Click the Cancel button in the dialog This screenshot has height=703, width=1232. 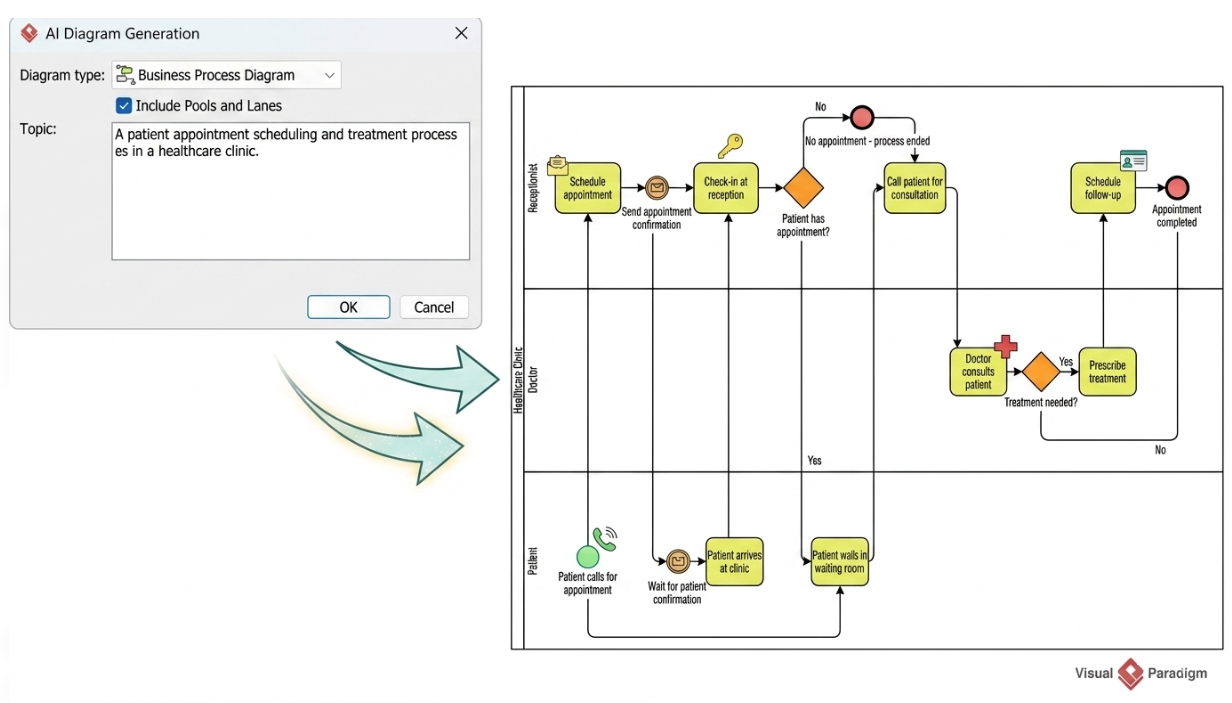click(x=434, y=307)
